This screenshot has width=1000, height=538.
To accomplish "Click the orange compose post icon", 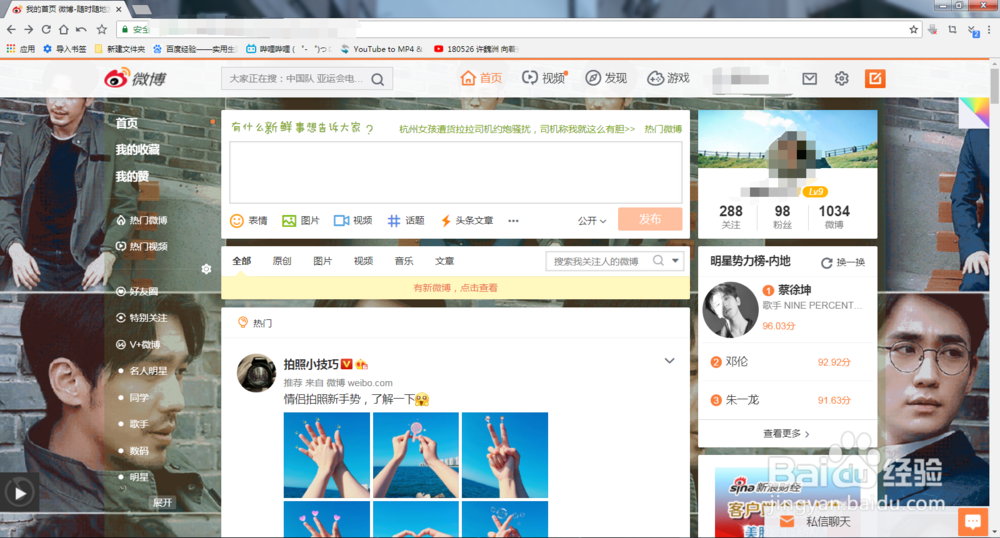I will tap(875, 78).
